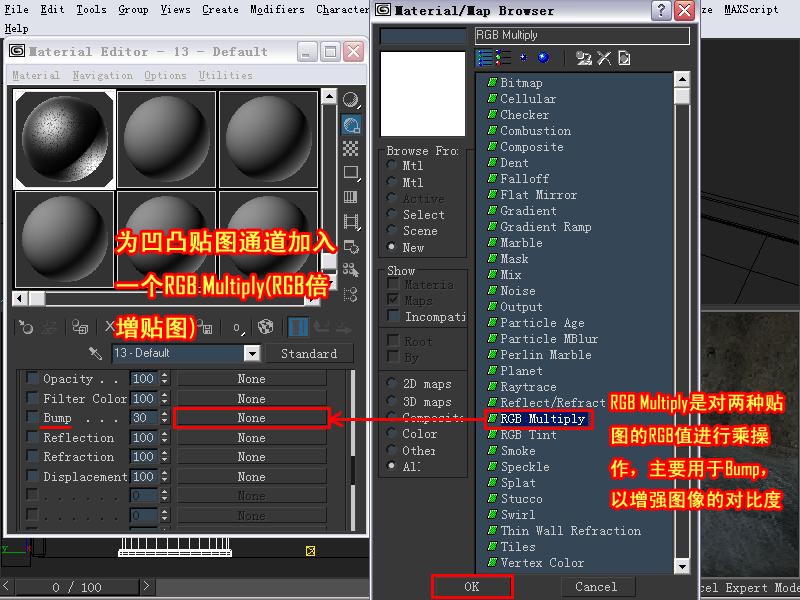Viewport: 800px width, 600px height.
Task: Click Video Color Check icon
Action: (351, 197)
